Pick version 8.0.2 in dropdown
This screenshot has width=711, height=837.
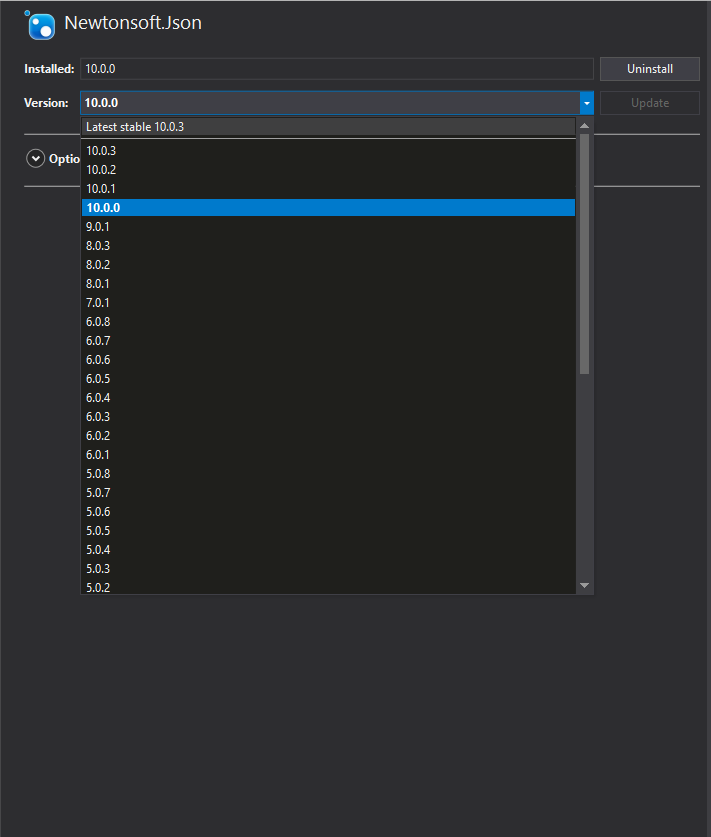pos(328,265)
